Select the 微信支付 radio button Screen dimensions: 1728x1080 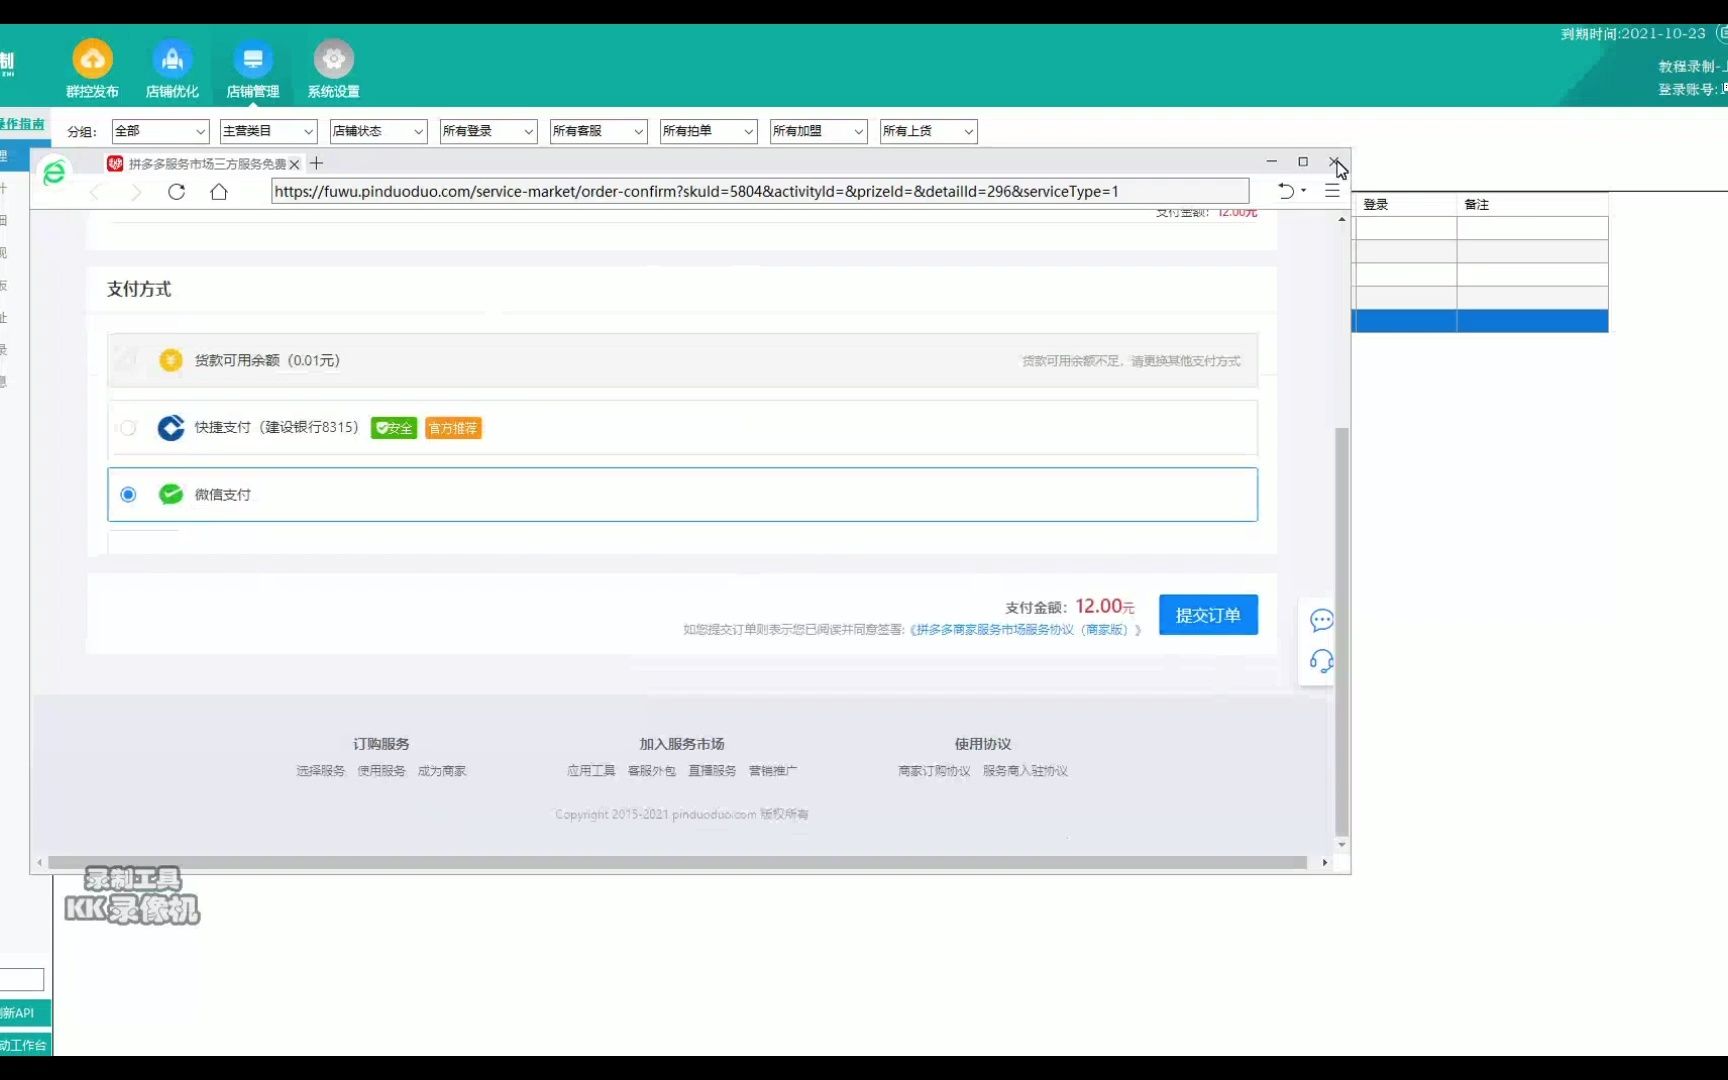(x=128, y=494)
